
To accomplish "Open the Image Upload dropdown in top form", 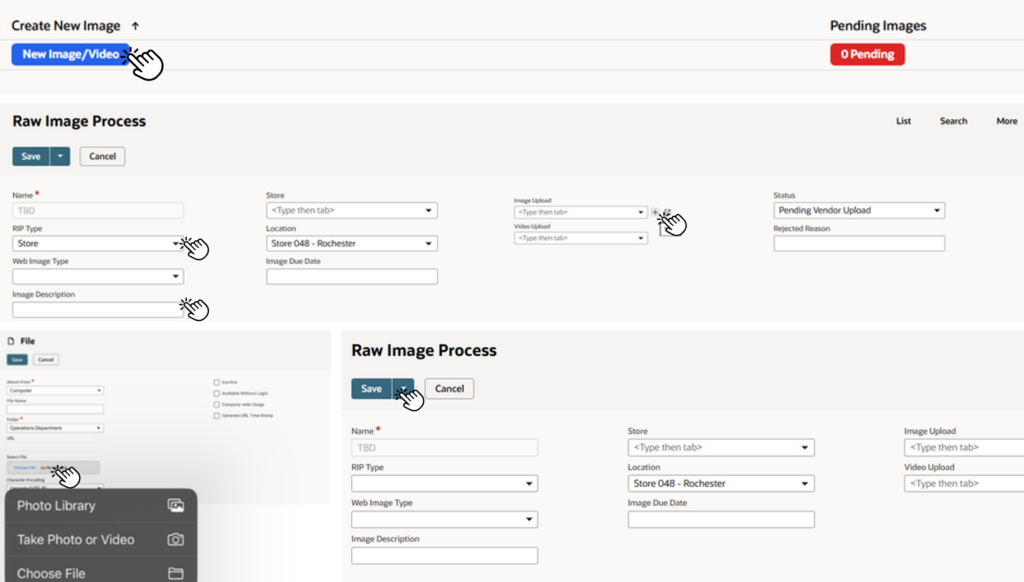I will (581, 212).
